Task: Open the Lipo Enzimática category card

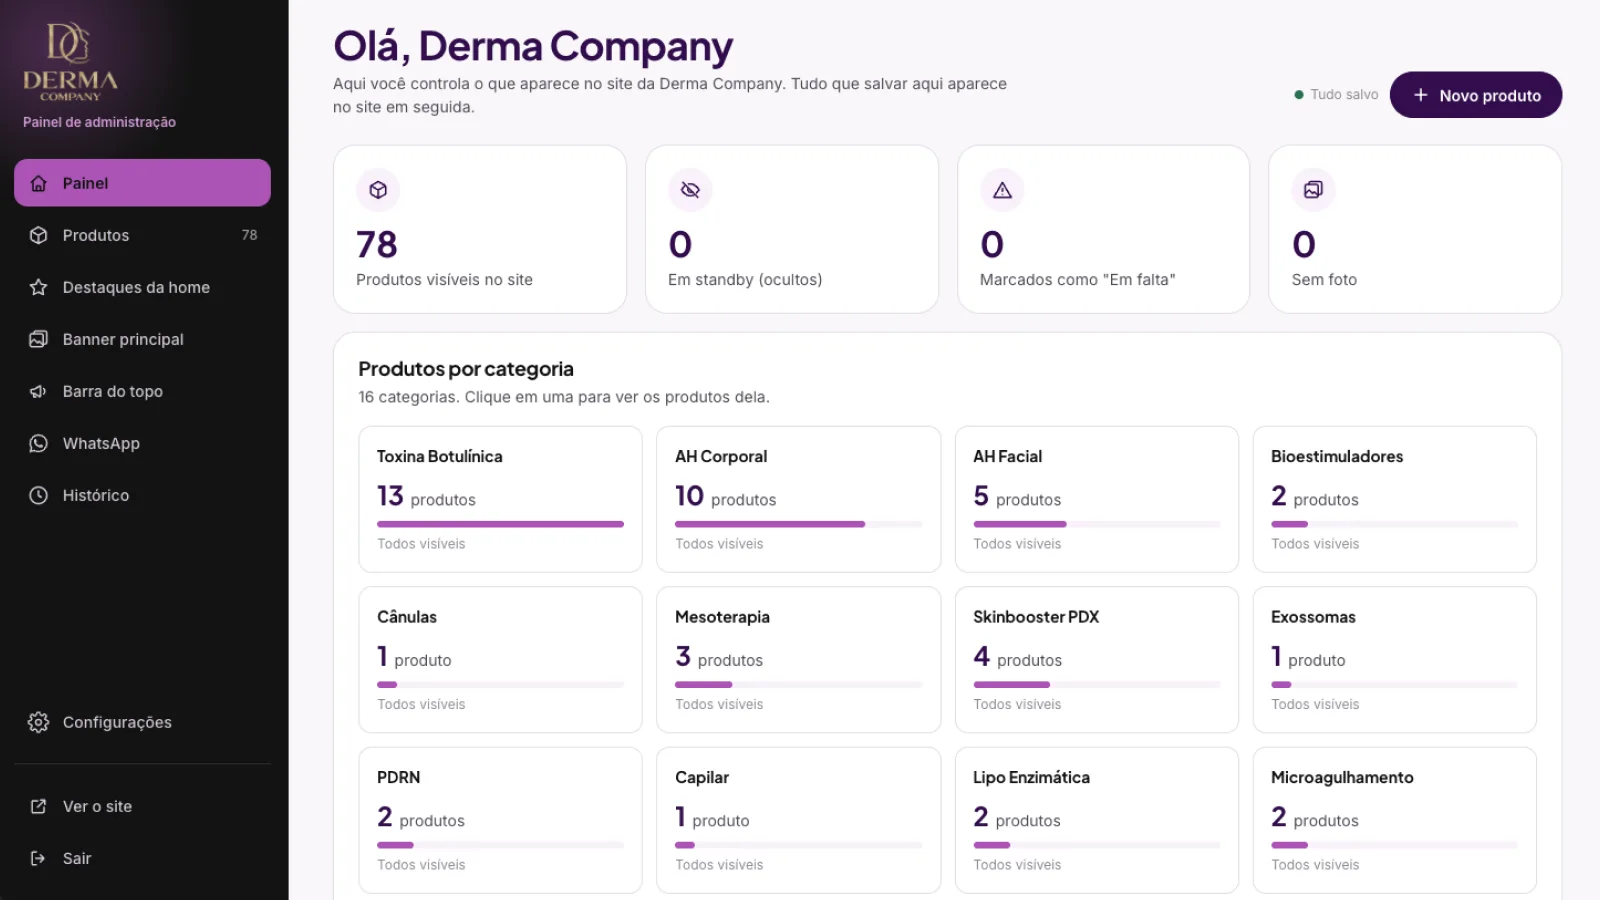Action: pos(1097,820)
